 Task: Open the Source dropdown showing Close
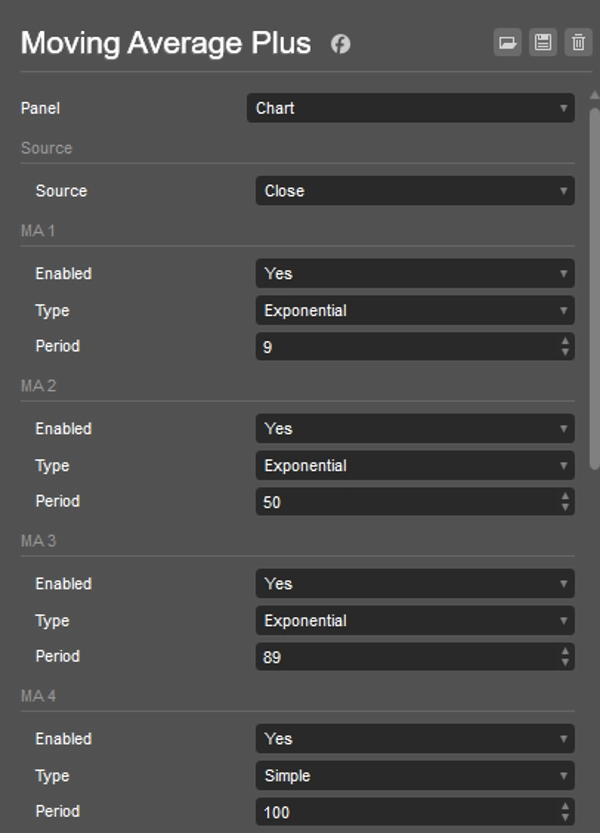click(415, 191)
